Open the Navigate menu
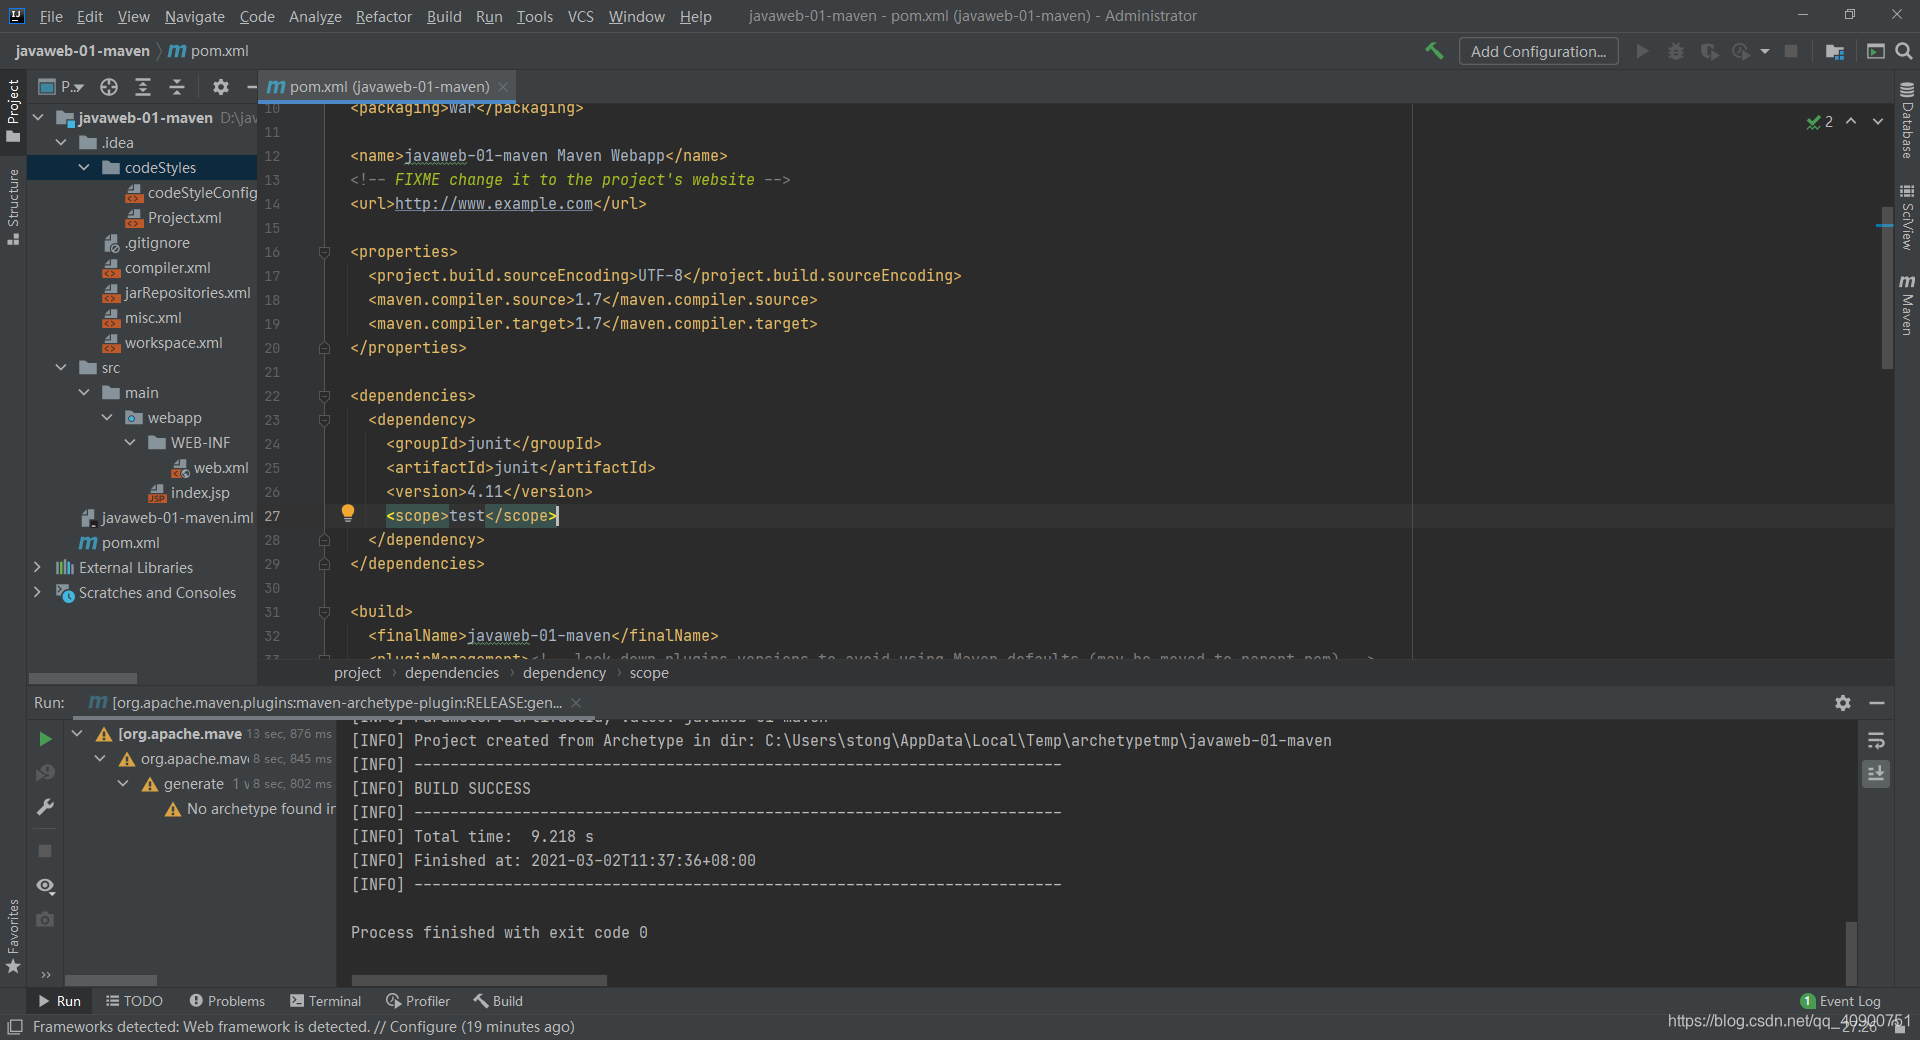 (x=195, y=16)
